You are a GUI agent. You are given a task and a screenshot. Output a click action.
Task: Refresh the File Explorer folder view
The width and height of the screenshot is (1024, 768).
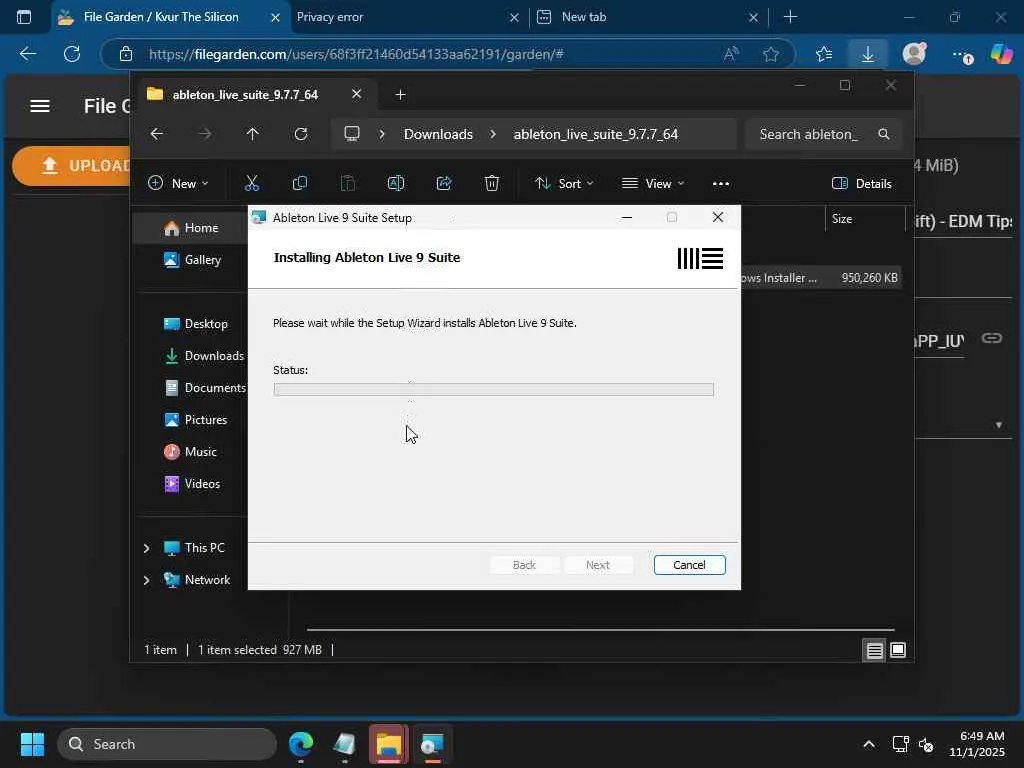[x=300, y=134]
